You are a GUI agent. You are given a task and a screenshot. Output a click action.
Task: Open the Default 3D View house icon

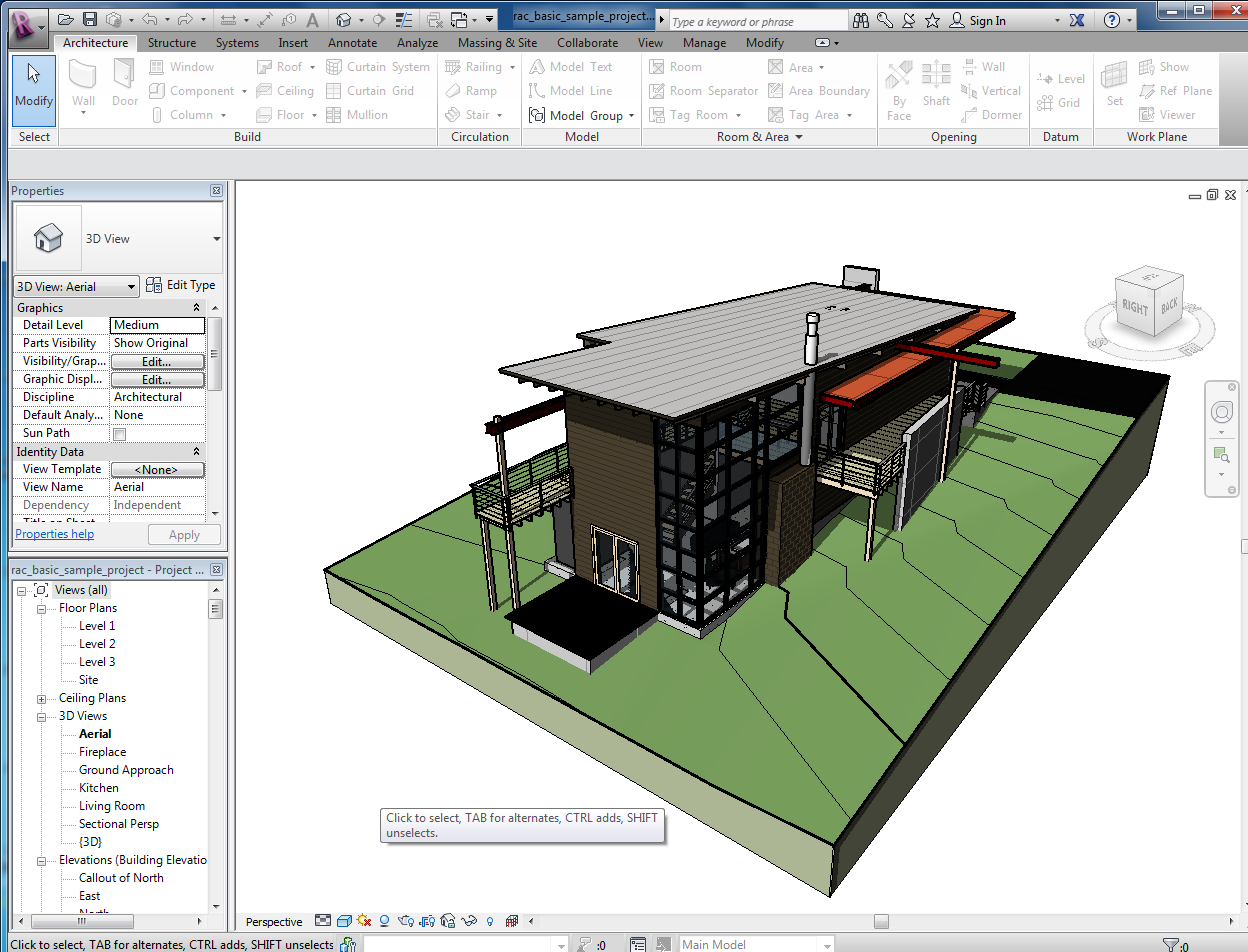point(344,19)
